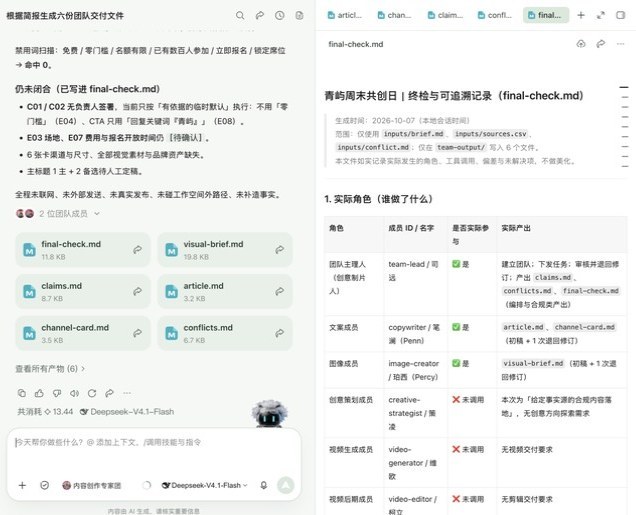Share the visual-brief.md file card
Screen dimensions: 636x515
[x=279, y=250]
